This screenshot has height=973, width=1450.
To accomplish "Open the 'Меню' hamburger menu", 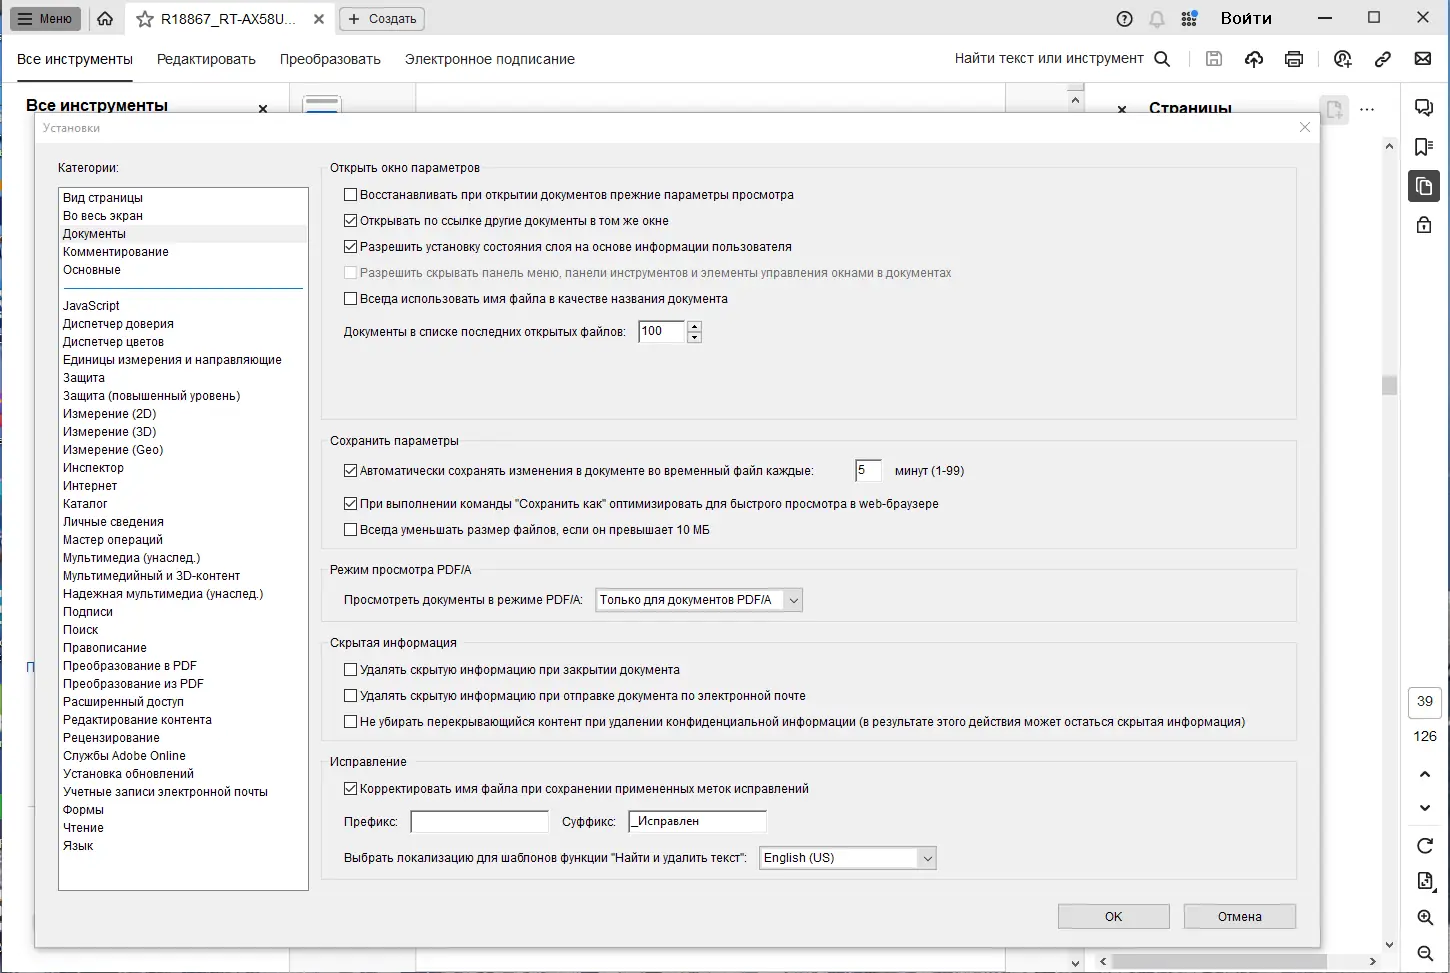I will point(44,18).
